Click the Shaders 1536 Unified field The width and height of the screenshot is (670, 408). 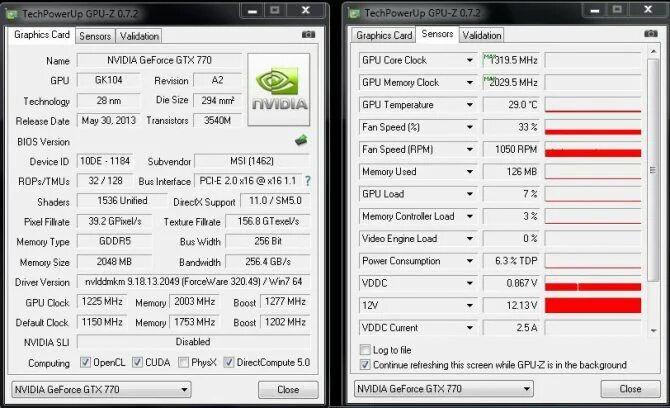(122, 201)
